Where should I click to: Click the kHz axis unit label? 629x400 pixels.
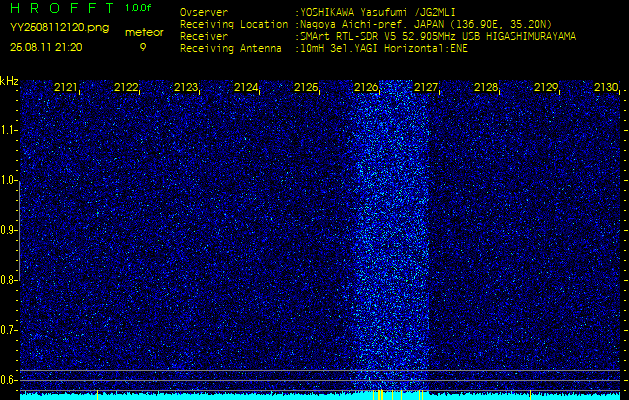click(x=9, y=81)
